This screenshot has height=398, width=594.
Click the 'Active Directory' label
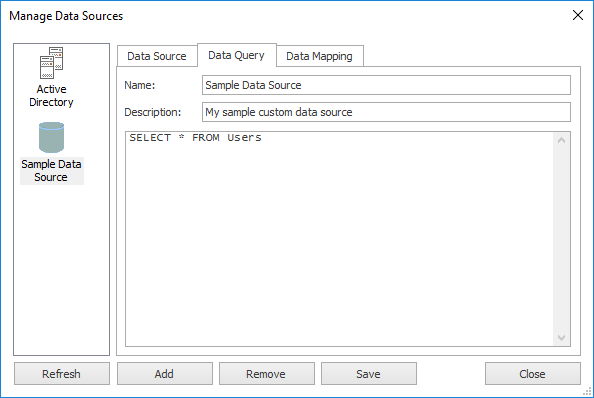tap(52, 95)
